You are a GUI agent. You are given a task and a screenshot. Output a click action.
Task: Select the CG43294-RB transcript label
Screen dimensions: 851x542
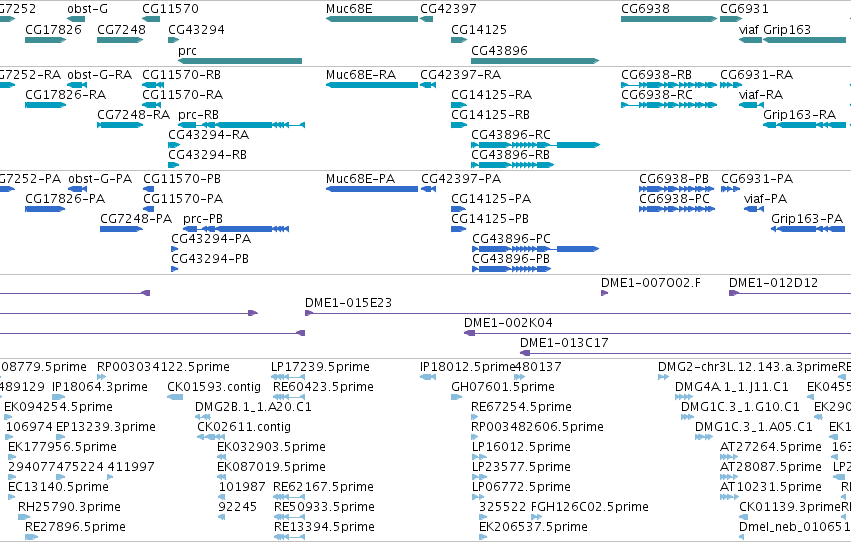tap(207, 155)
